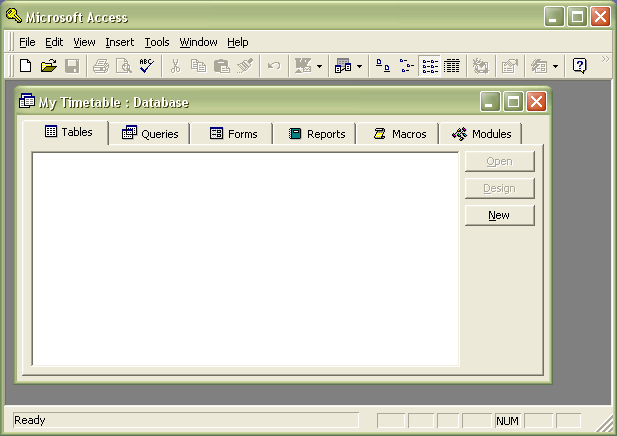Open a database using the folder icon
617x436 pixels.
point(49,66)
